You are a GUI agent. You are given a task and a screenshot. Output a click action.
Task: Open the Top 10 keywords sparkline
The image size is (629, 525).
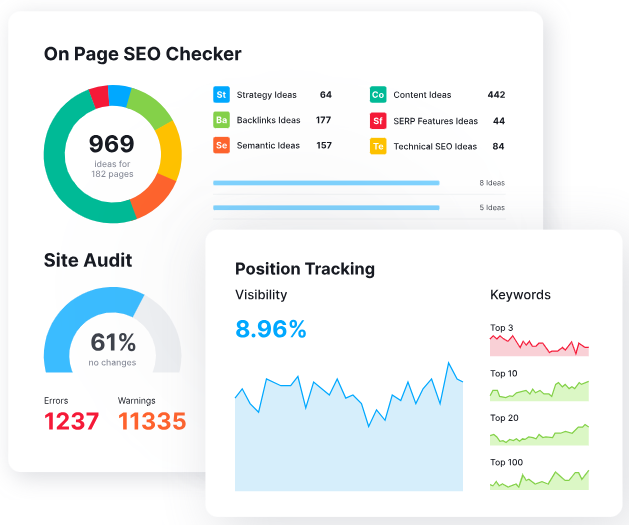539,390
